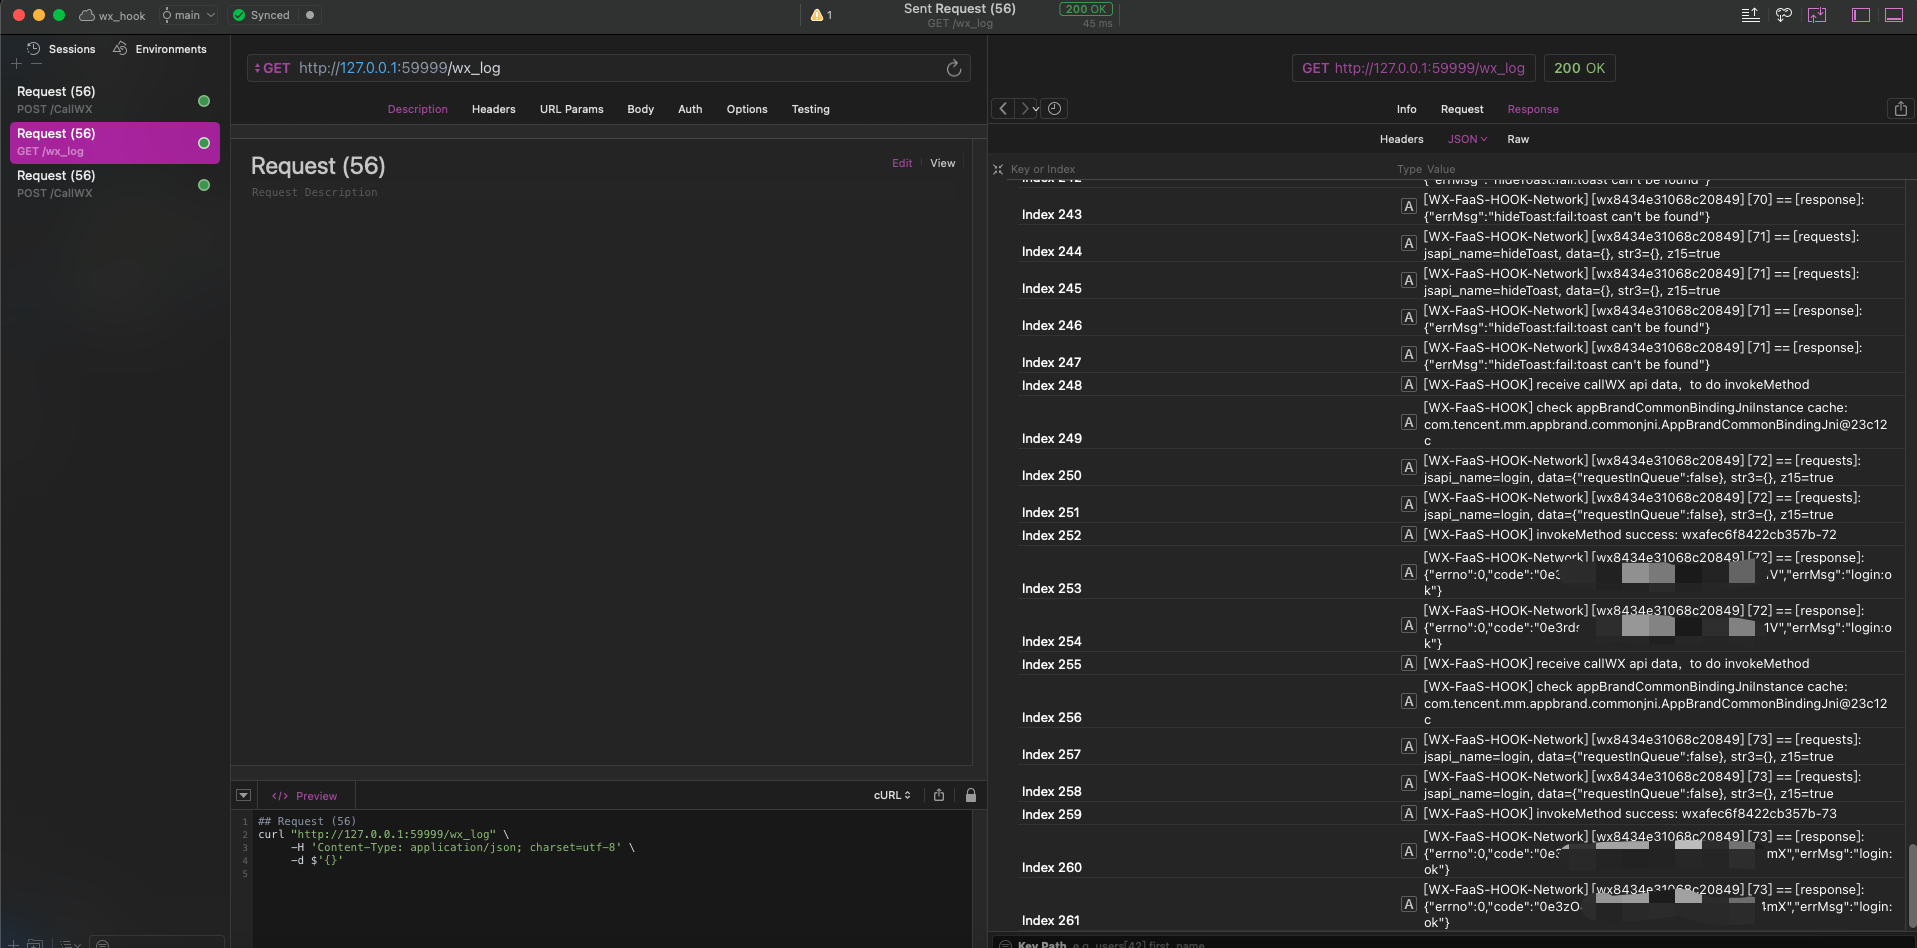Click the GET http://127.0.0.1:59999/wx_log badge
Screen dimensions: 1917x948
click(x=1413, y=68)
